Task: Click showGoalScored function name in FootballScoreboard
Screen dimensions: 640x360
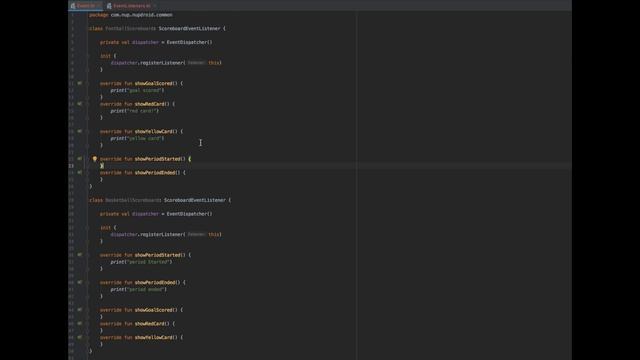Action: (153, 83)
